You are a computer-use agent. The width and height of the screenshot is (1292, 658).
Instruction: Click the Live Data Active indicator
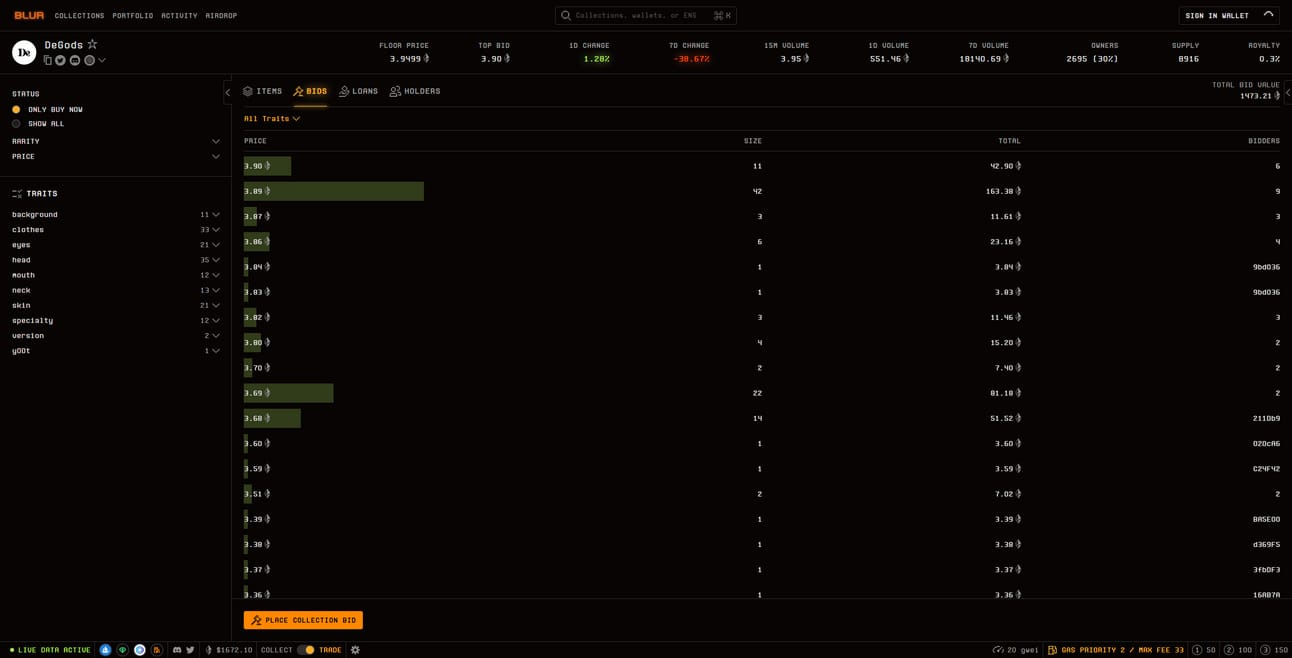50,650
